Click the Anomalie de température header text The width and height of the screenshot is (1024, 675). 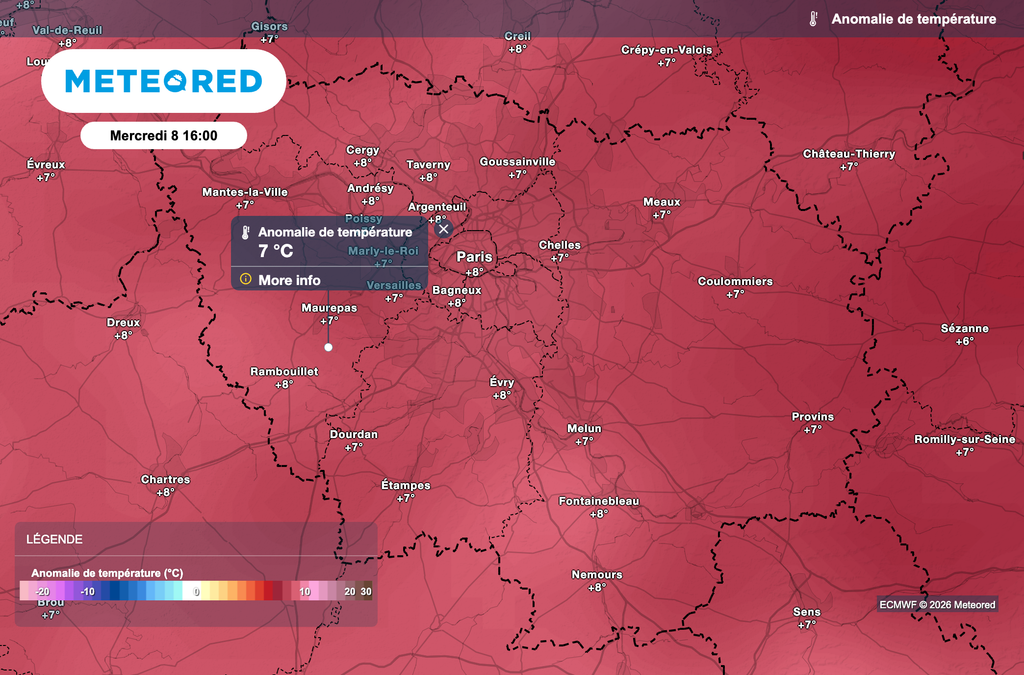coord(916,18)
